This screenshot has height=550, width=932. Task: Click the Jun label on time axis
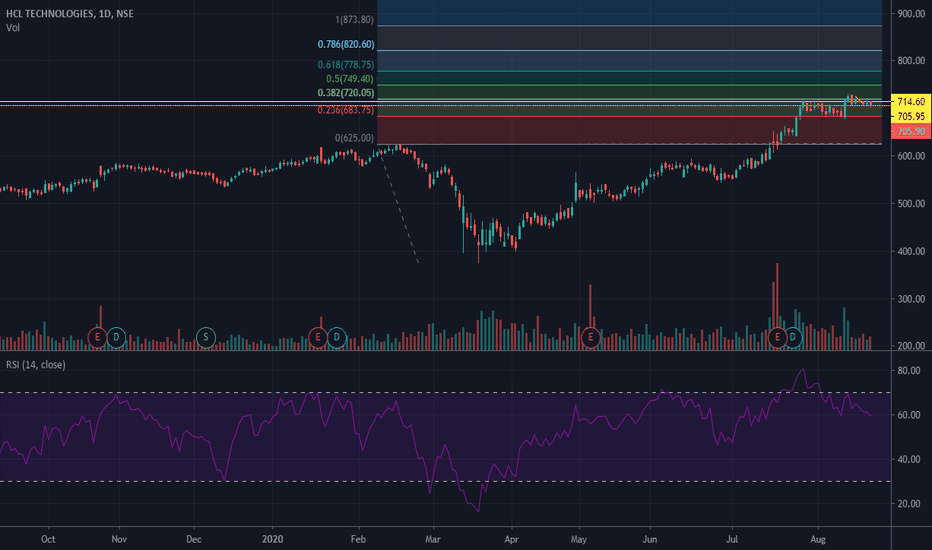650,539
